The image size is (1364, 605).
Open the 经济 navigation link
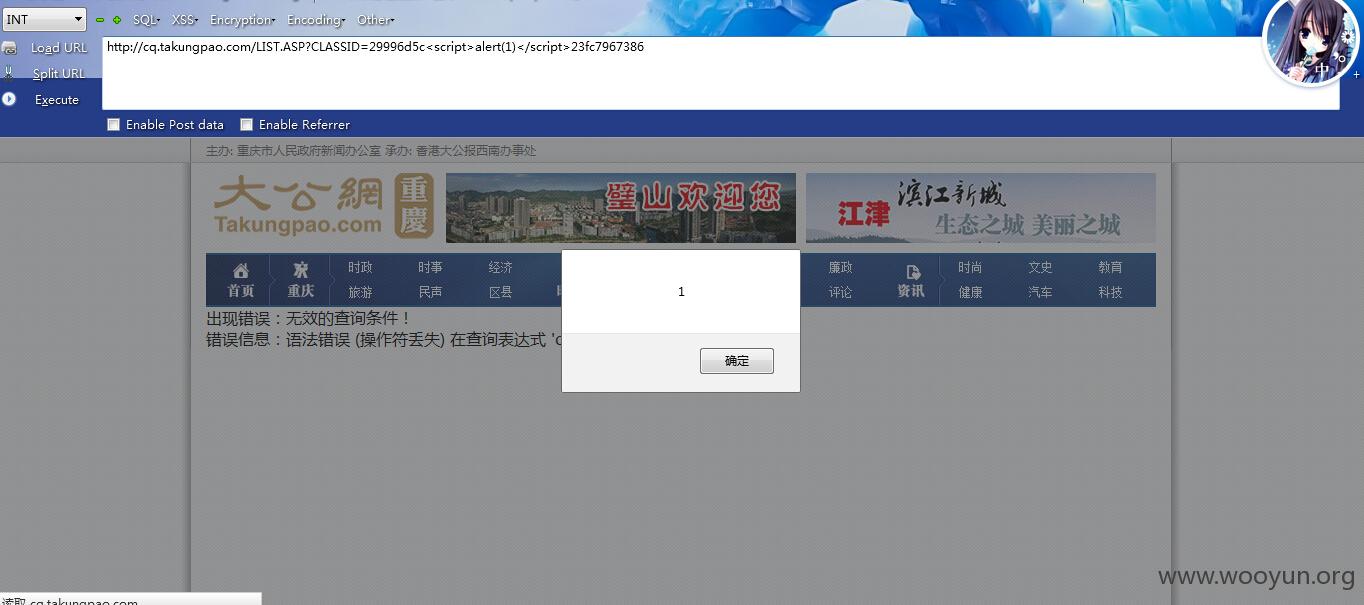[501, 268]
